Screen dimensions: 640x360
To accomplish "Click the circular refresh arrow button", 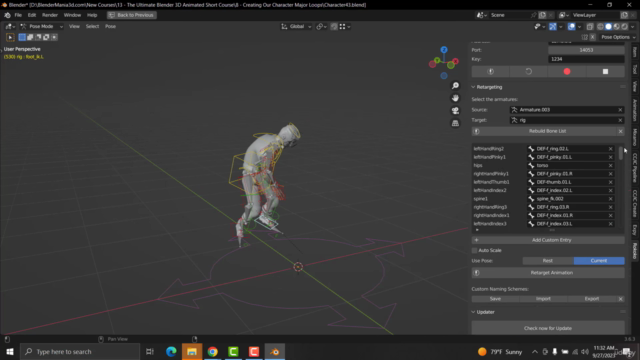I will coord(529,71).
